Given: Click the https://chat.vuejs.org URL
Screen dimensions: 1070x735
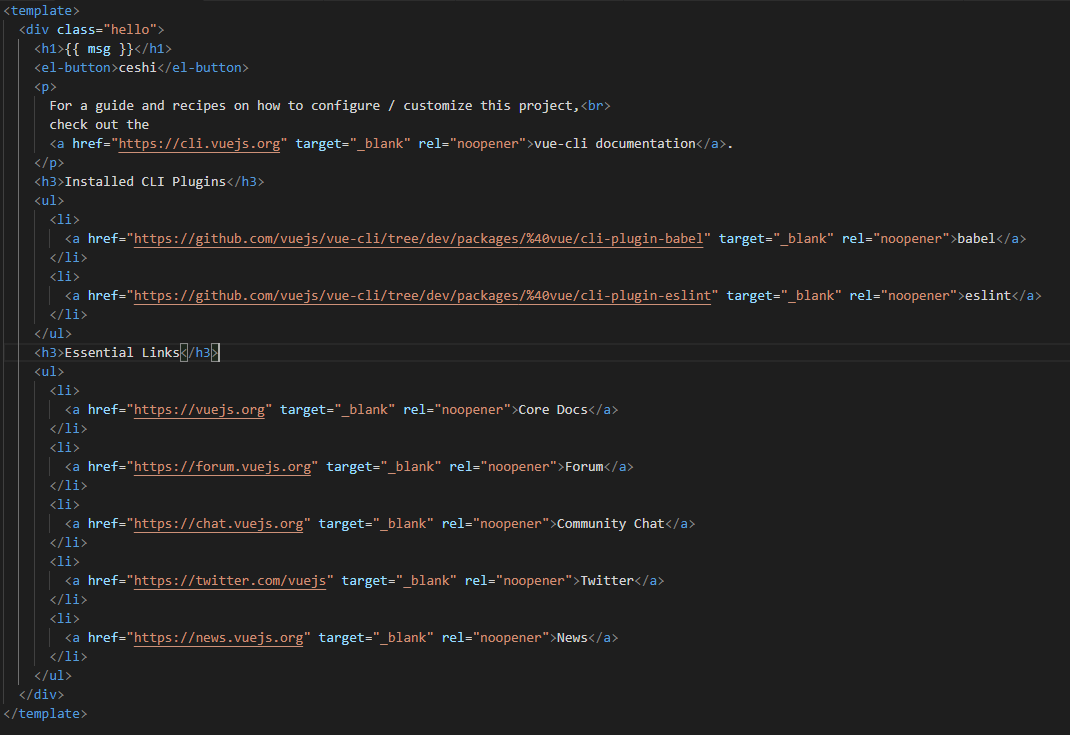Looking at the screenshot, I should pos(218,524).
